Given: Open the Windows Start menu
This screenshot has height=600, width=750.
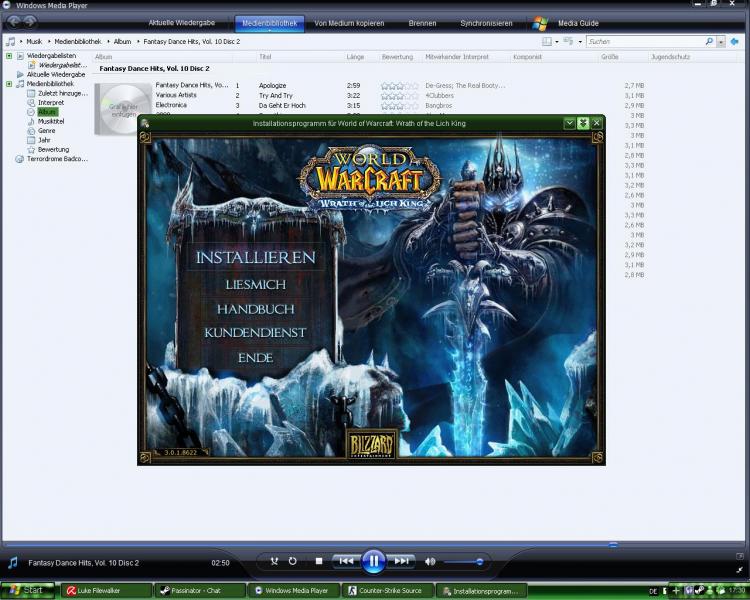Looking at the screenshot, I should click(27, 590).
